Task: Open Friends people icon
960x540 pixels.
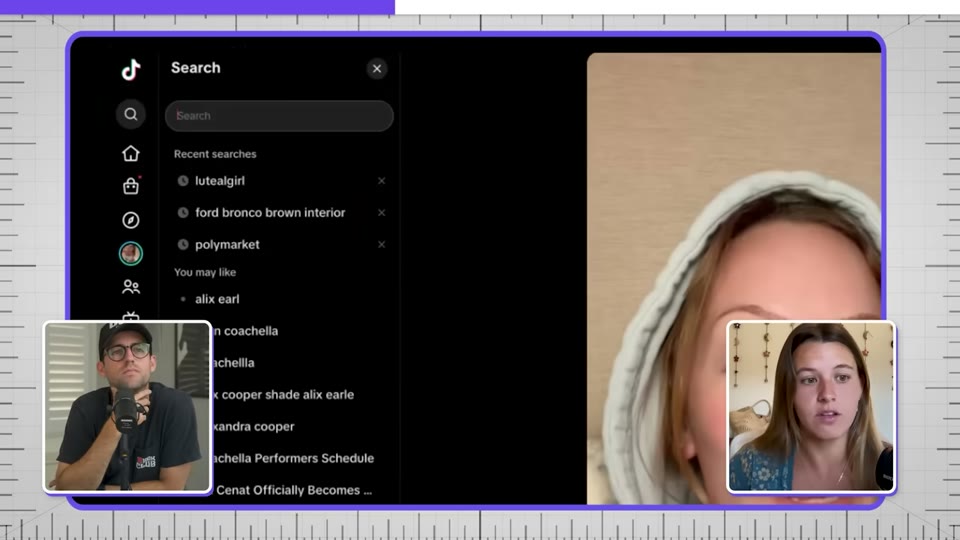Action: (x=130, y=287)
